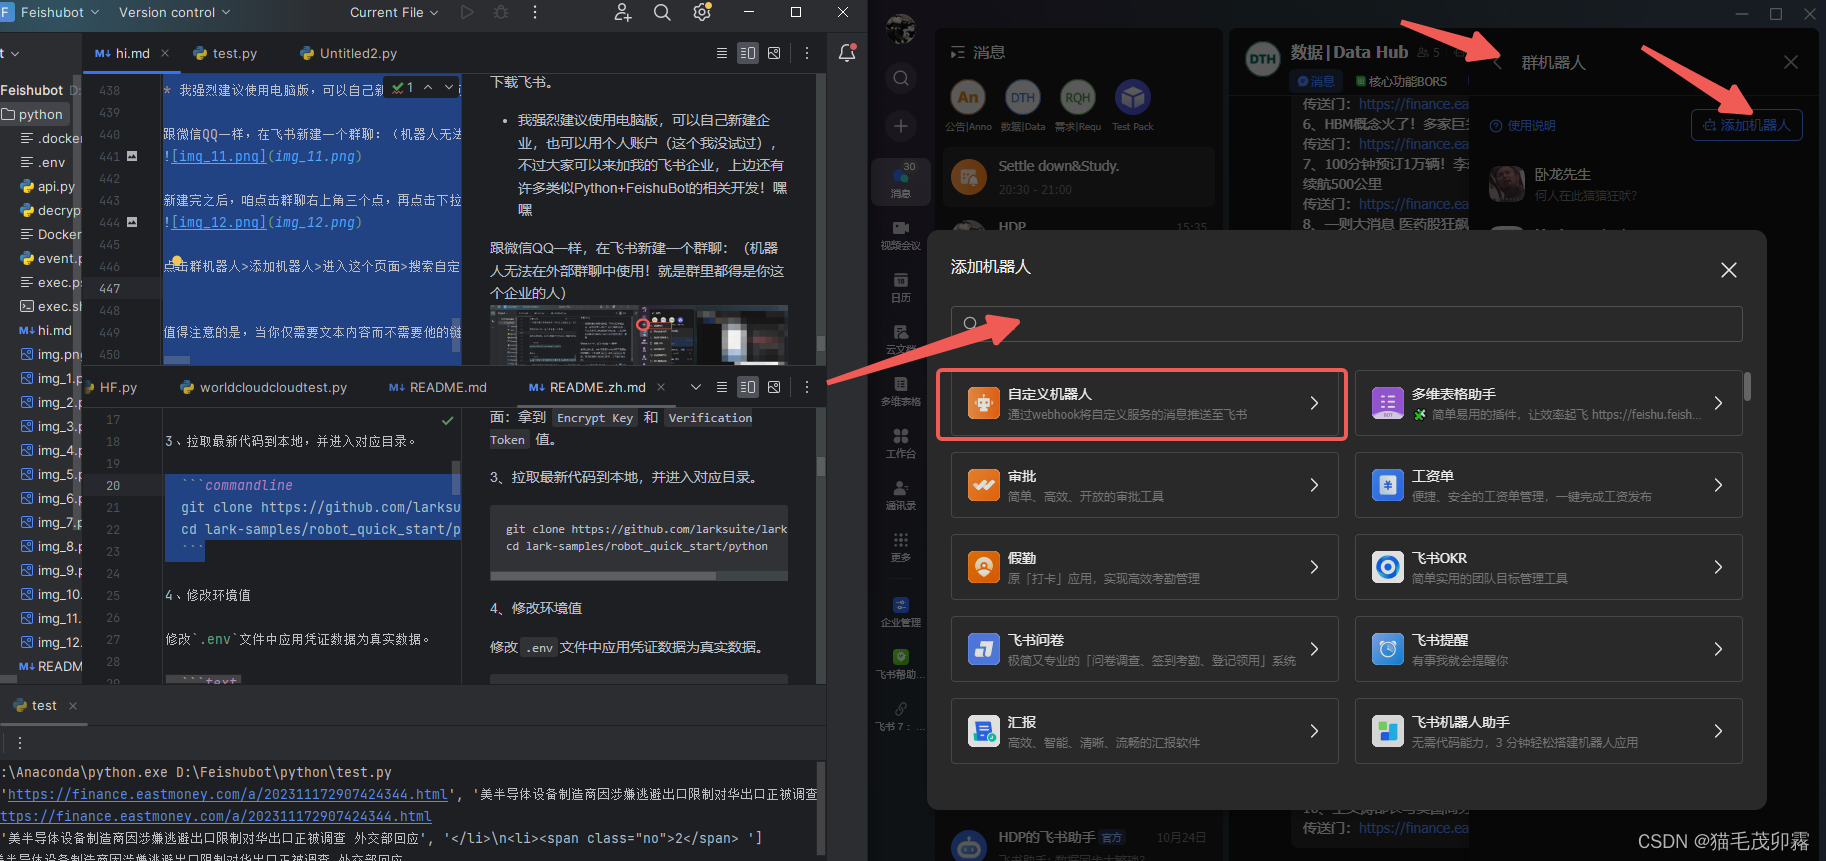Screen dimensions: 1826x861
Task: Switch hi.md to preview-only view
Action: [x=774, y=53]
